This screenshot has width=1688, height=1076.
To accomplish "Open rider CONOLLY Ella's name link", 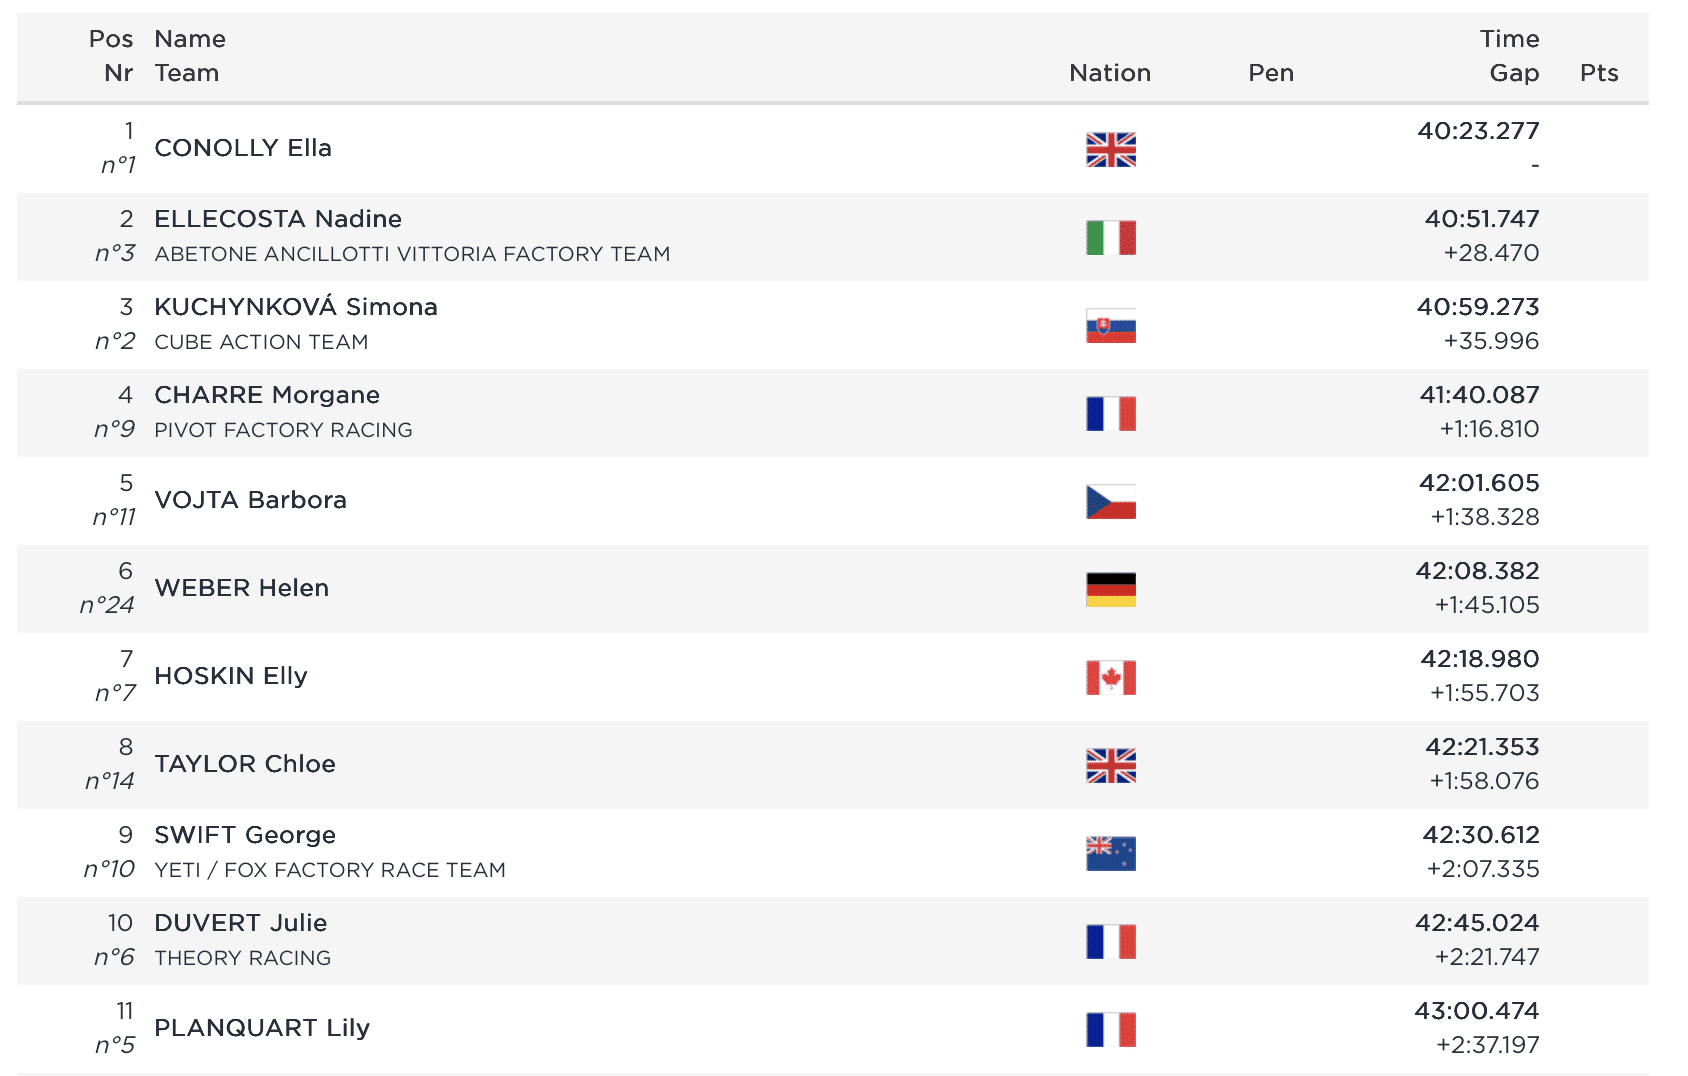I will tap(243, 148).
